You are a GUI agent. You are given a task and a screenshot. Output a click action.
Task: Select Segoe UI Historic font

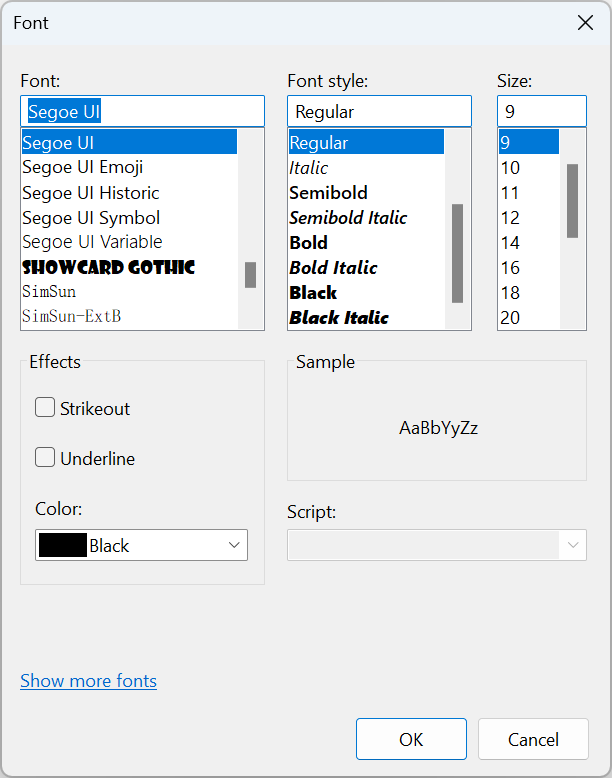129,193
